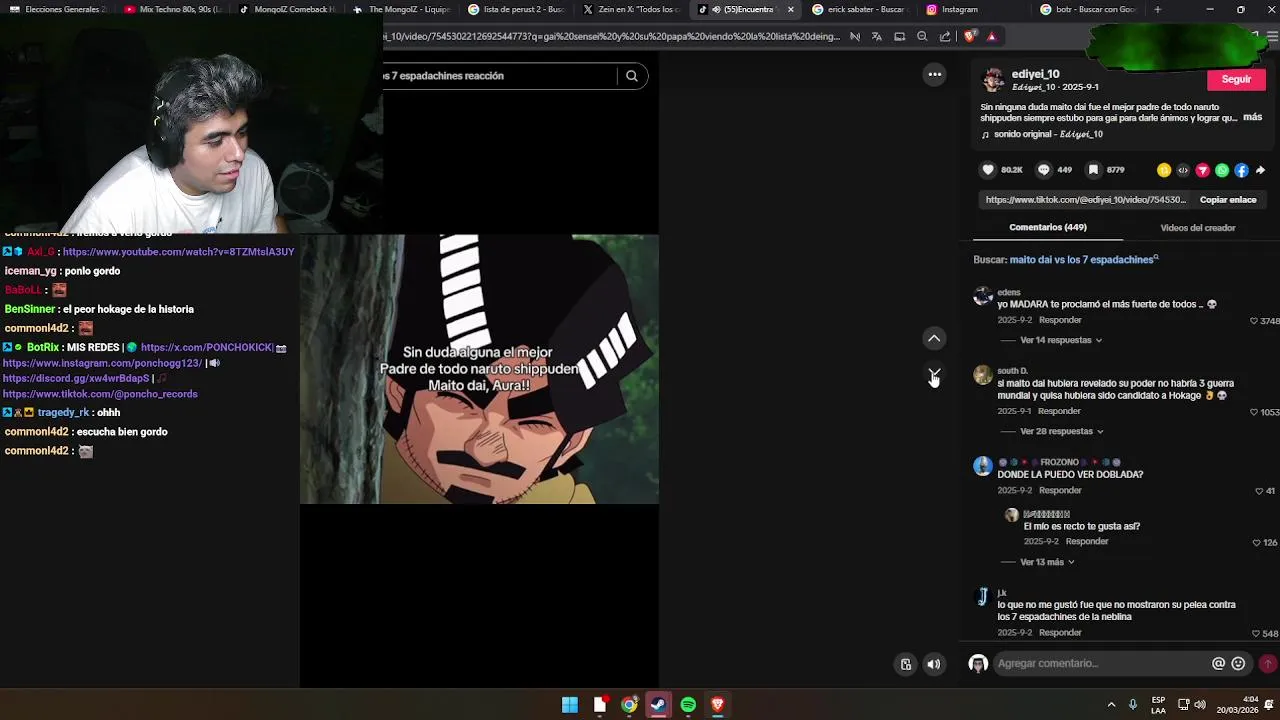Open the x.com/PONCHOKICK link in chat

(207, 347)
